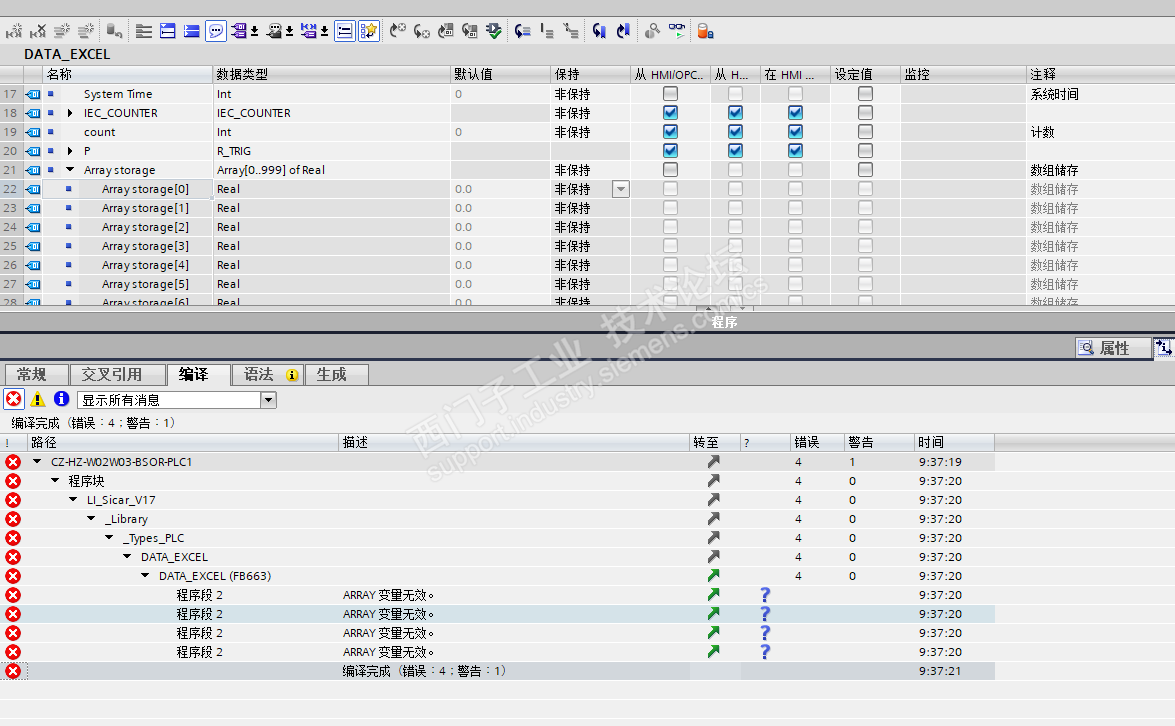Select the second 程序段 2 error row

pyautogui.click(x=498, y=614)
